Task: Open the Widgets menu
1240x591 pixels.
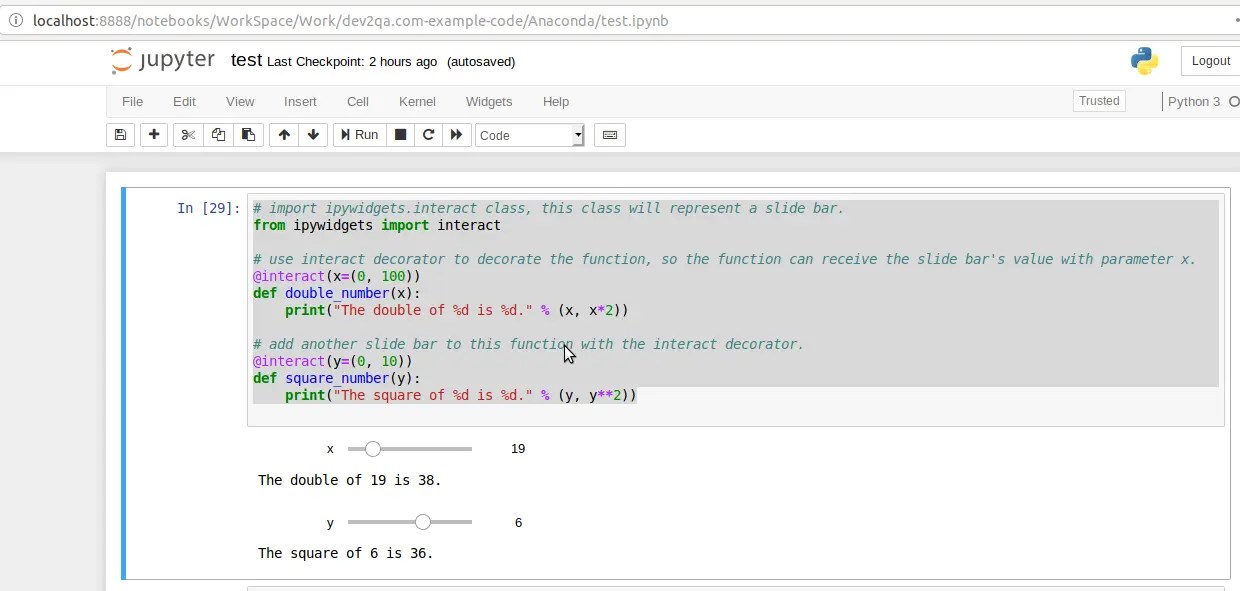Action: [489, 101]
